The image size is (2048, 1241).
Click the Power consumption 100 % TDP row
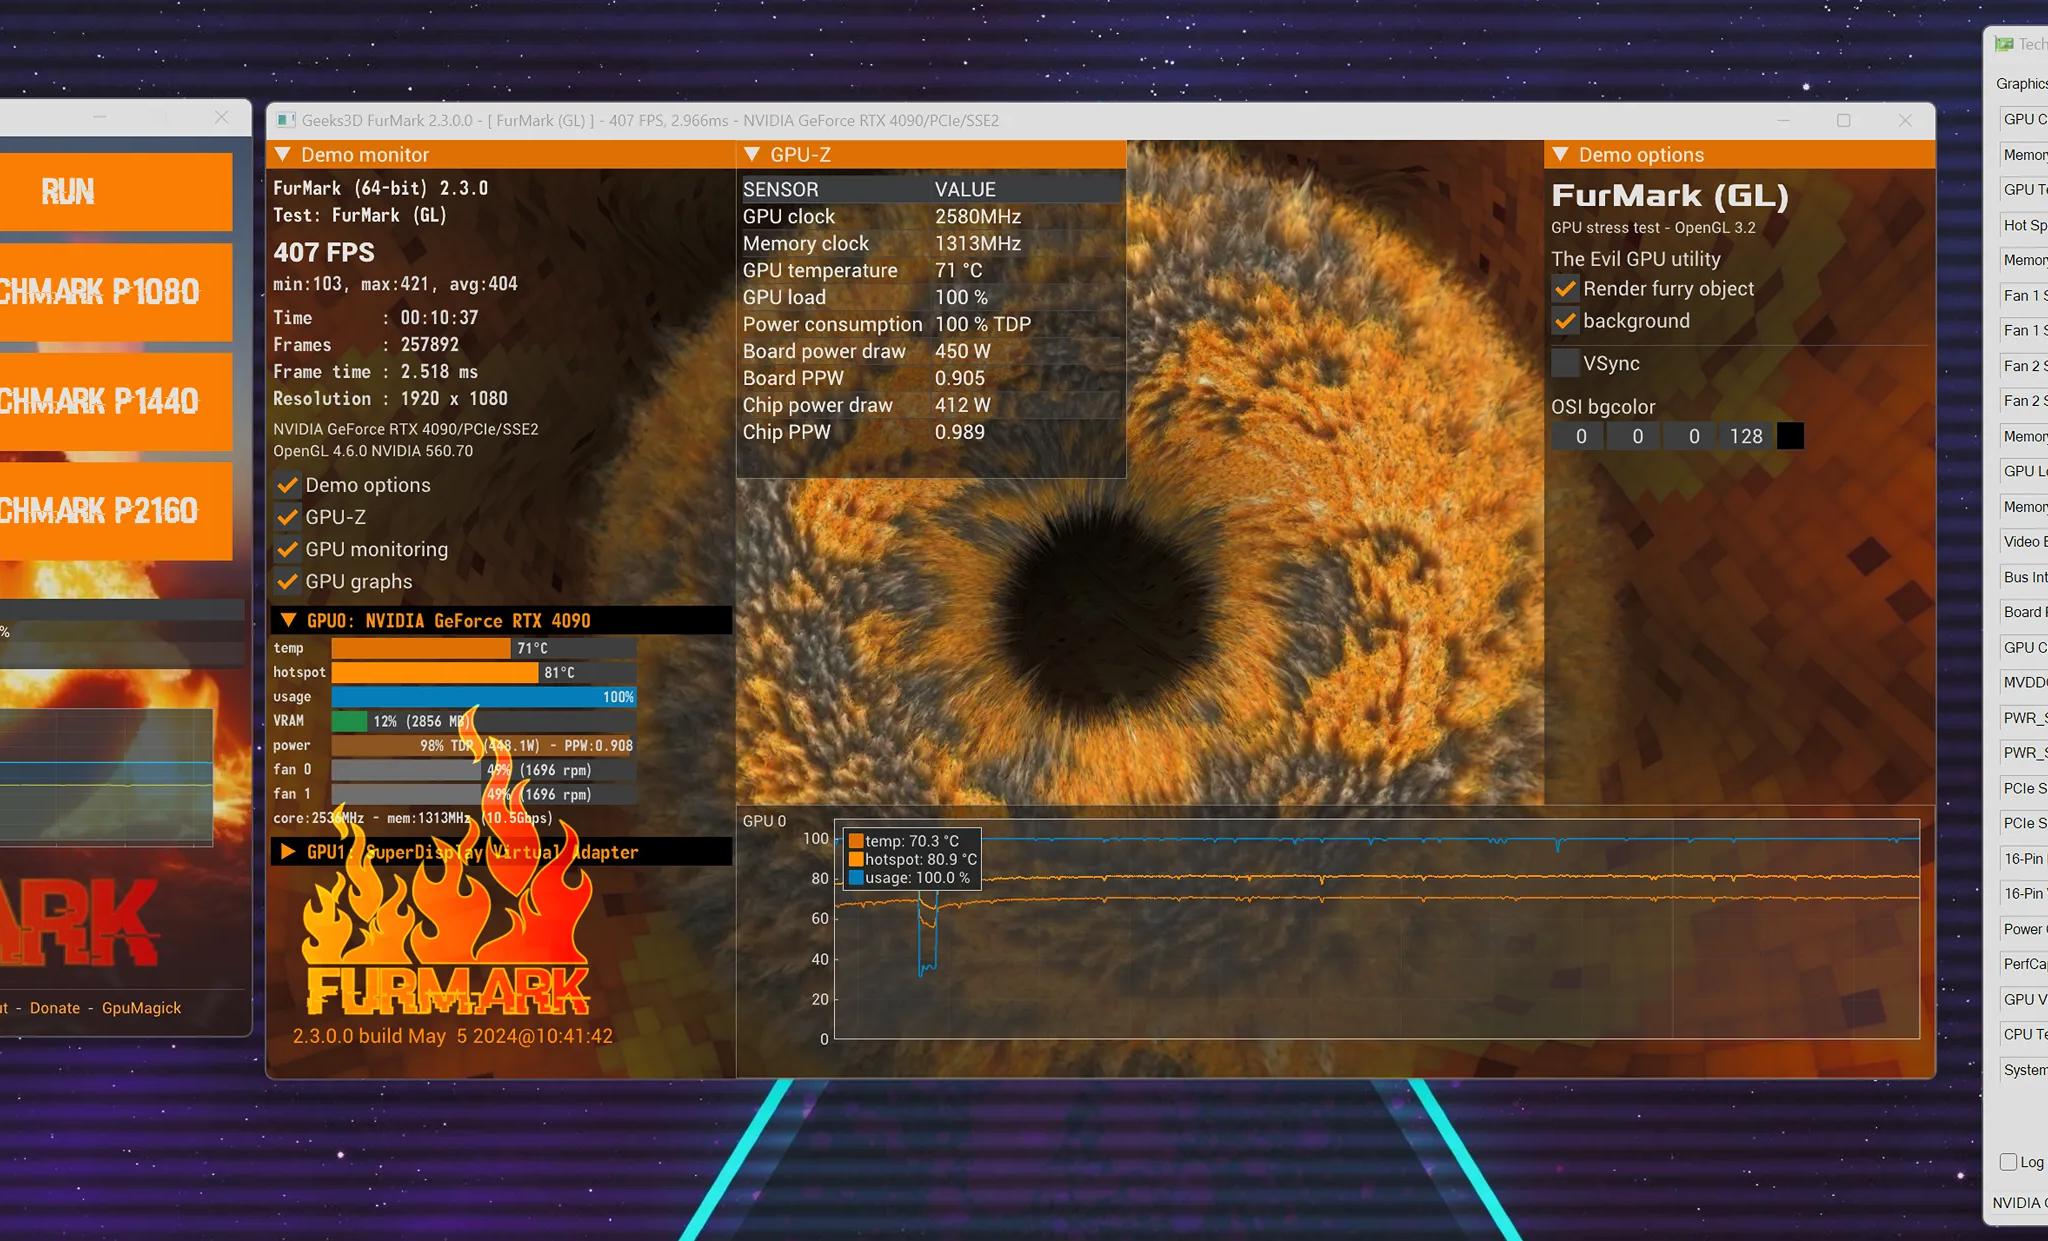tap(931, 325)
